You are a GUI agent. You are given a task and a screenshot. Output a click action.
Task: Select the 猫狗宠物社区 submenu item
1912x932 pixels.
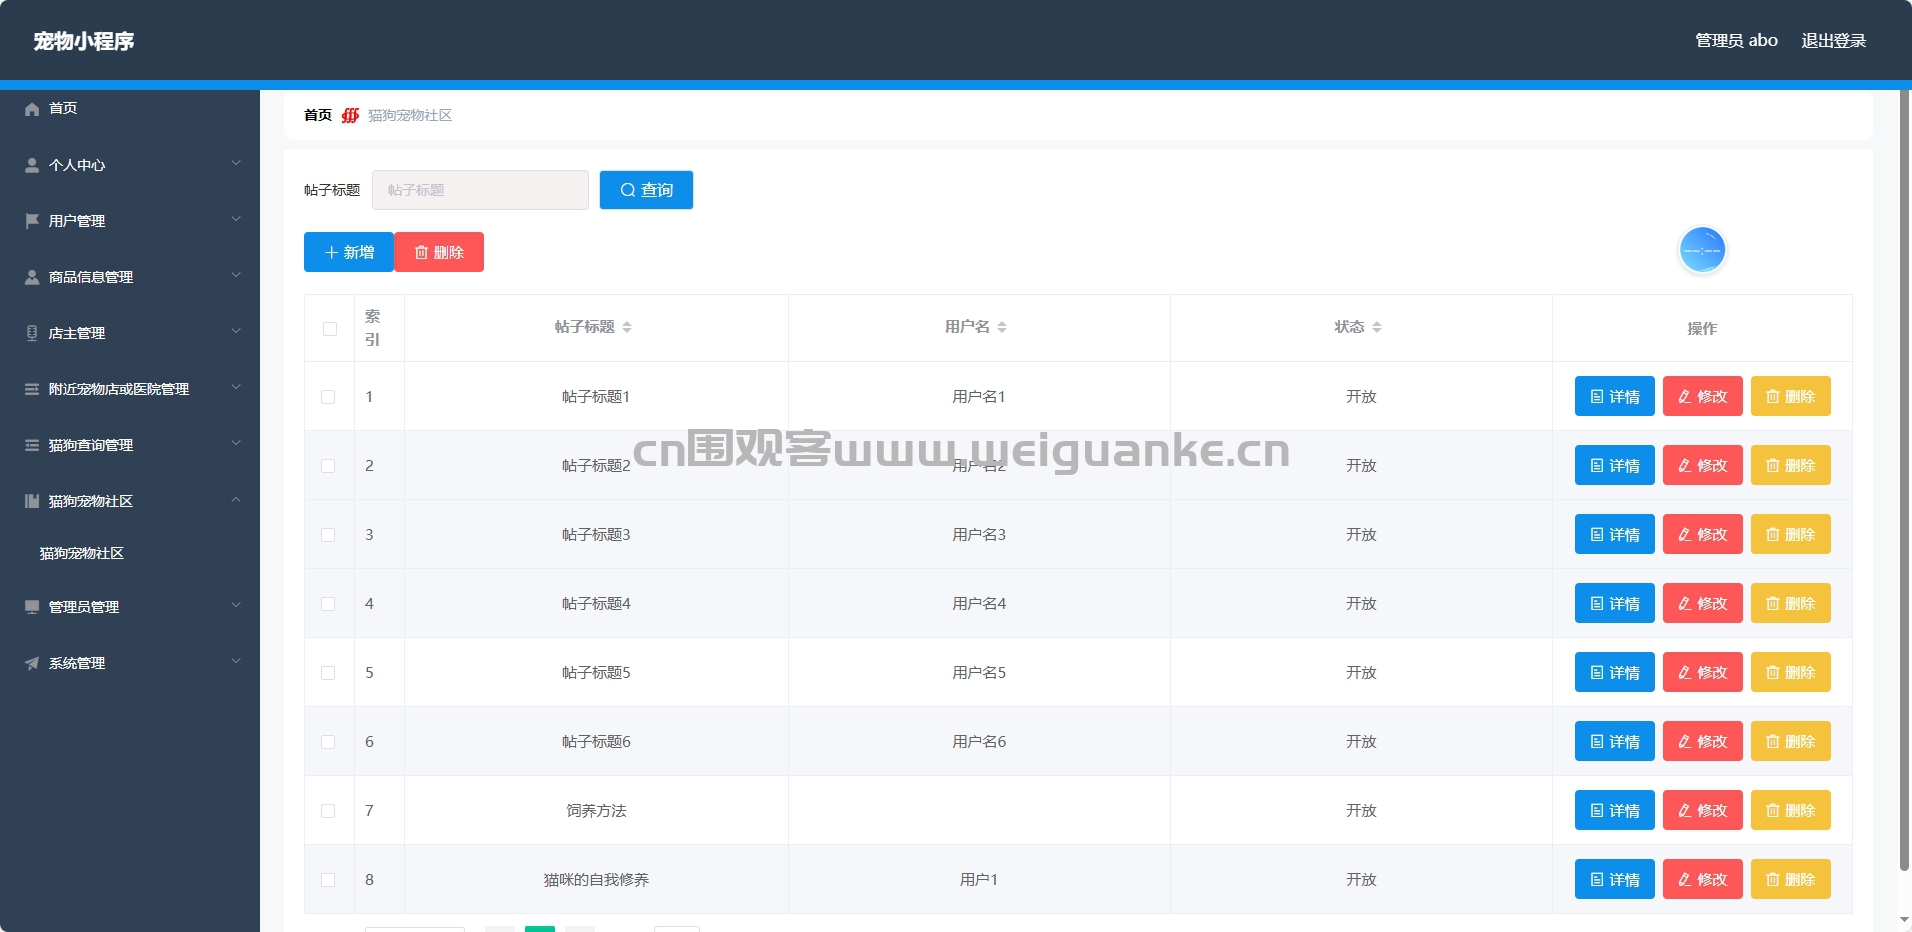point(130,553)
